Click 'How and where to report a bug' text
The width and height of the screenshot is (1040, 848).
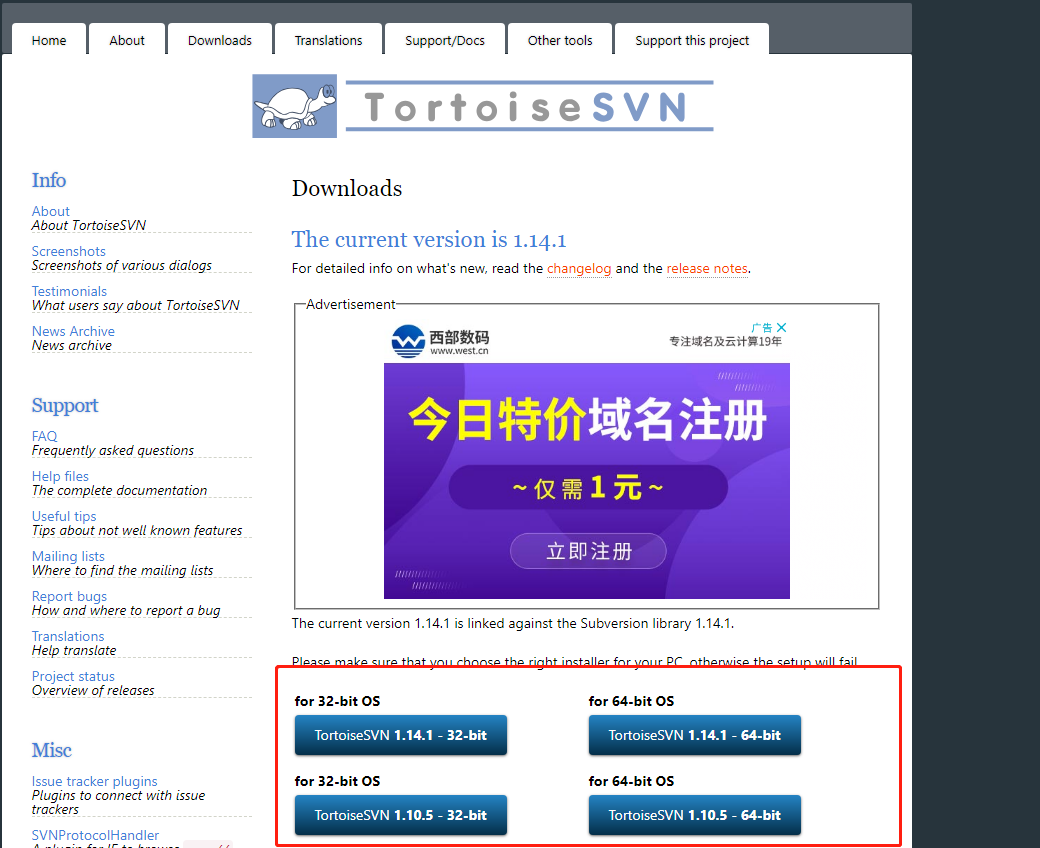[126, 610]
